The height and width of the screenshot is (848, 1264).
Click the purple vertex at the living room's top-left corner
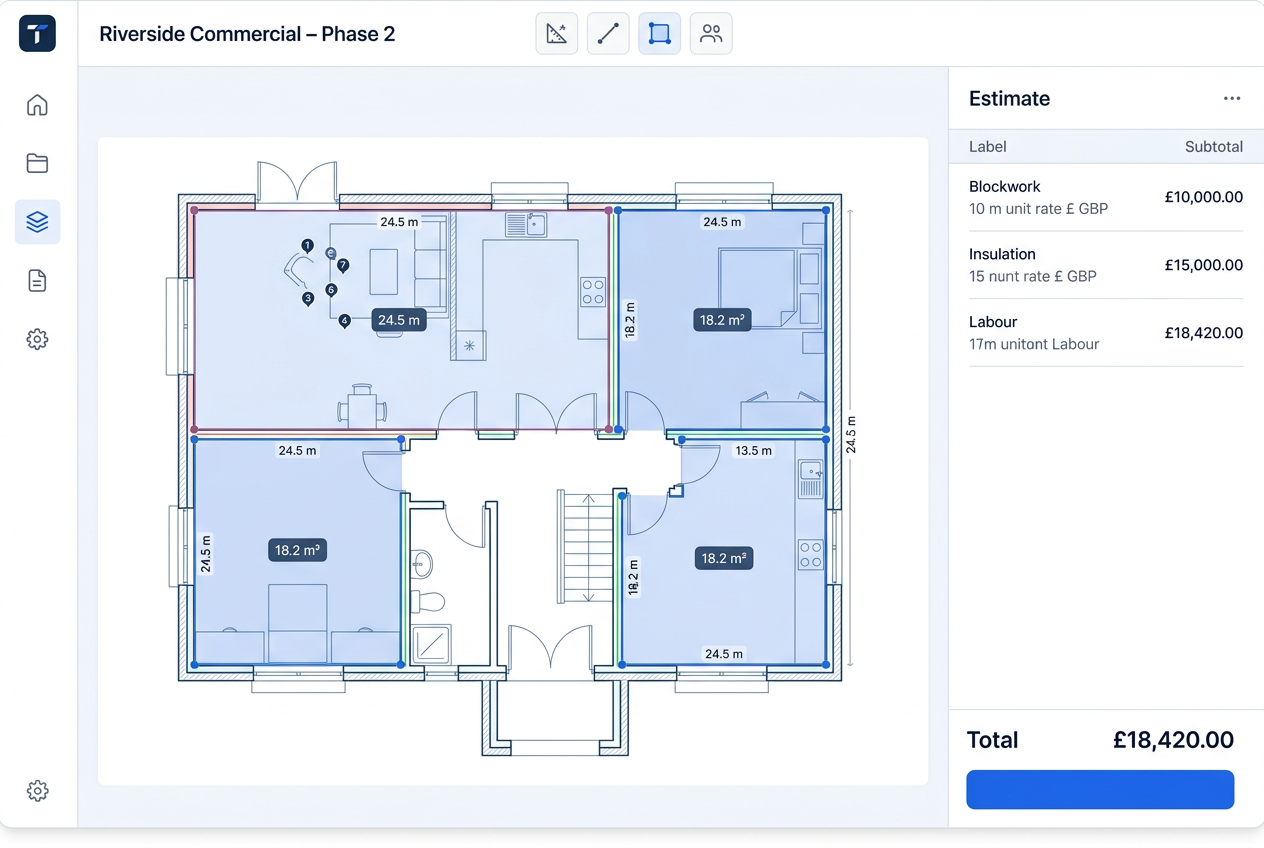[194, 210]
